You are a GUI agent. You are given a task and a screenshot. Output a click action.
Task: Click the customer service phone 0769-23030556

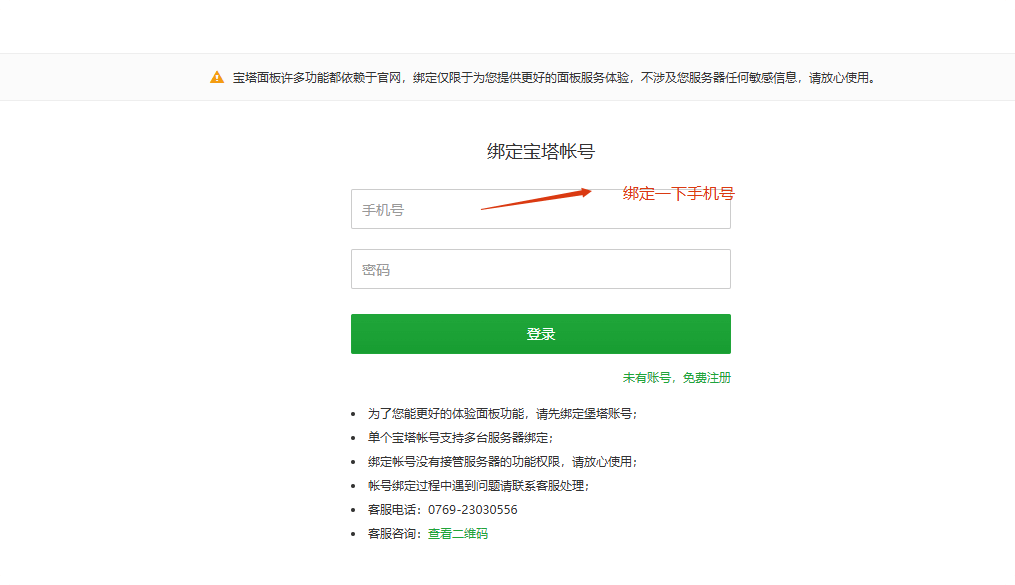pos(473,509)
